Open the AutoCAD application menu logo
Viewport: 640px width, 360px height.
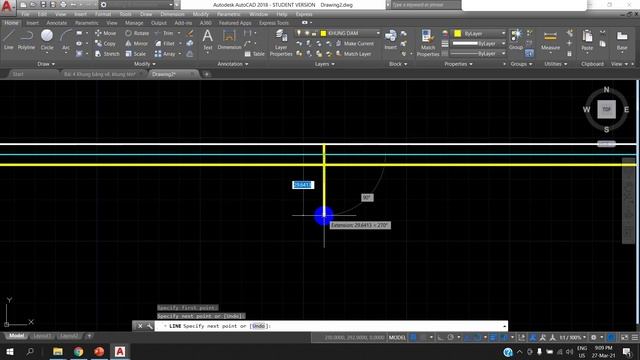click(7, 7)
